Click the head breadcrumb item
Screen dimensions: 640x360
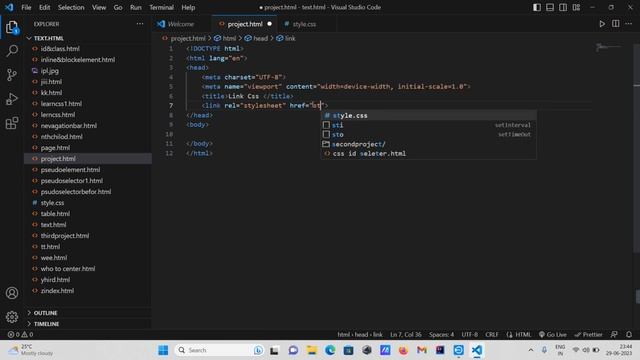pyautogui.click(x=256, y=38)
